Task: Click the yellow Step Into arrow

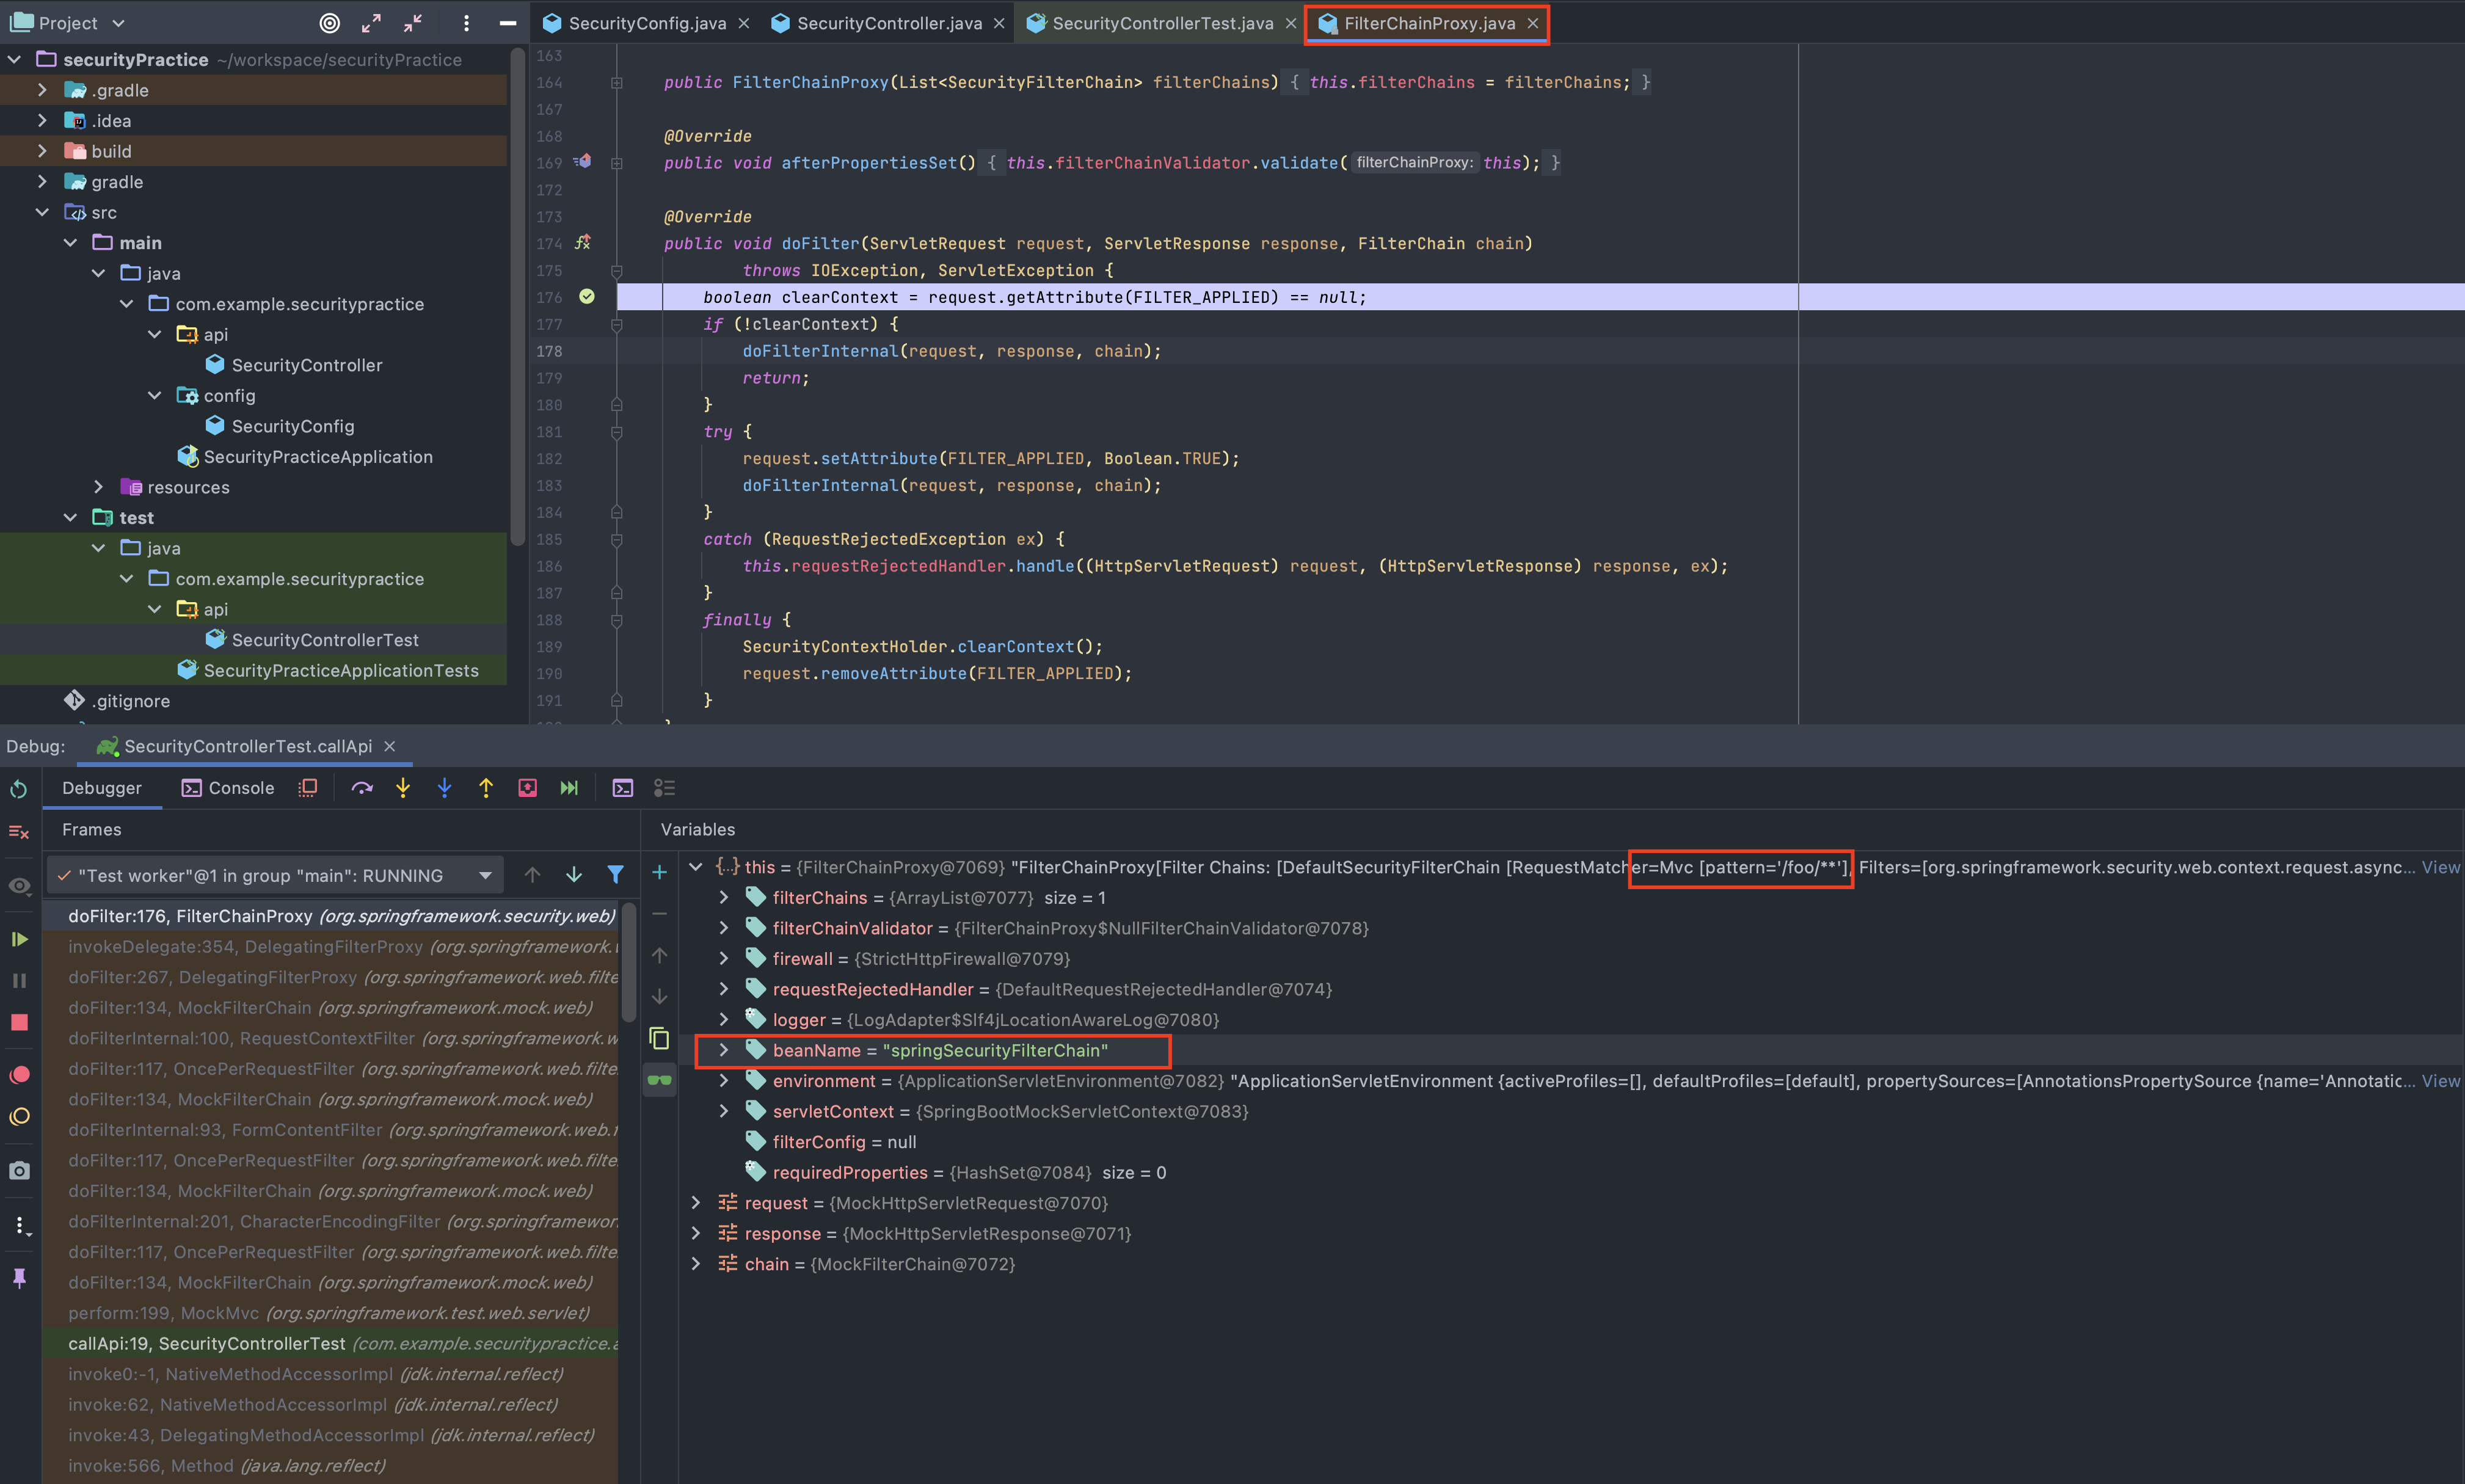Action: pos(403,788)
